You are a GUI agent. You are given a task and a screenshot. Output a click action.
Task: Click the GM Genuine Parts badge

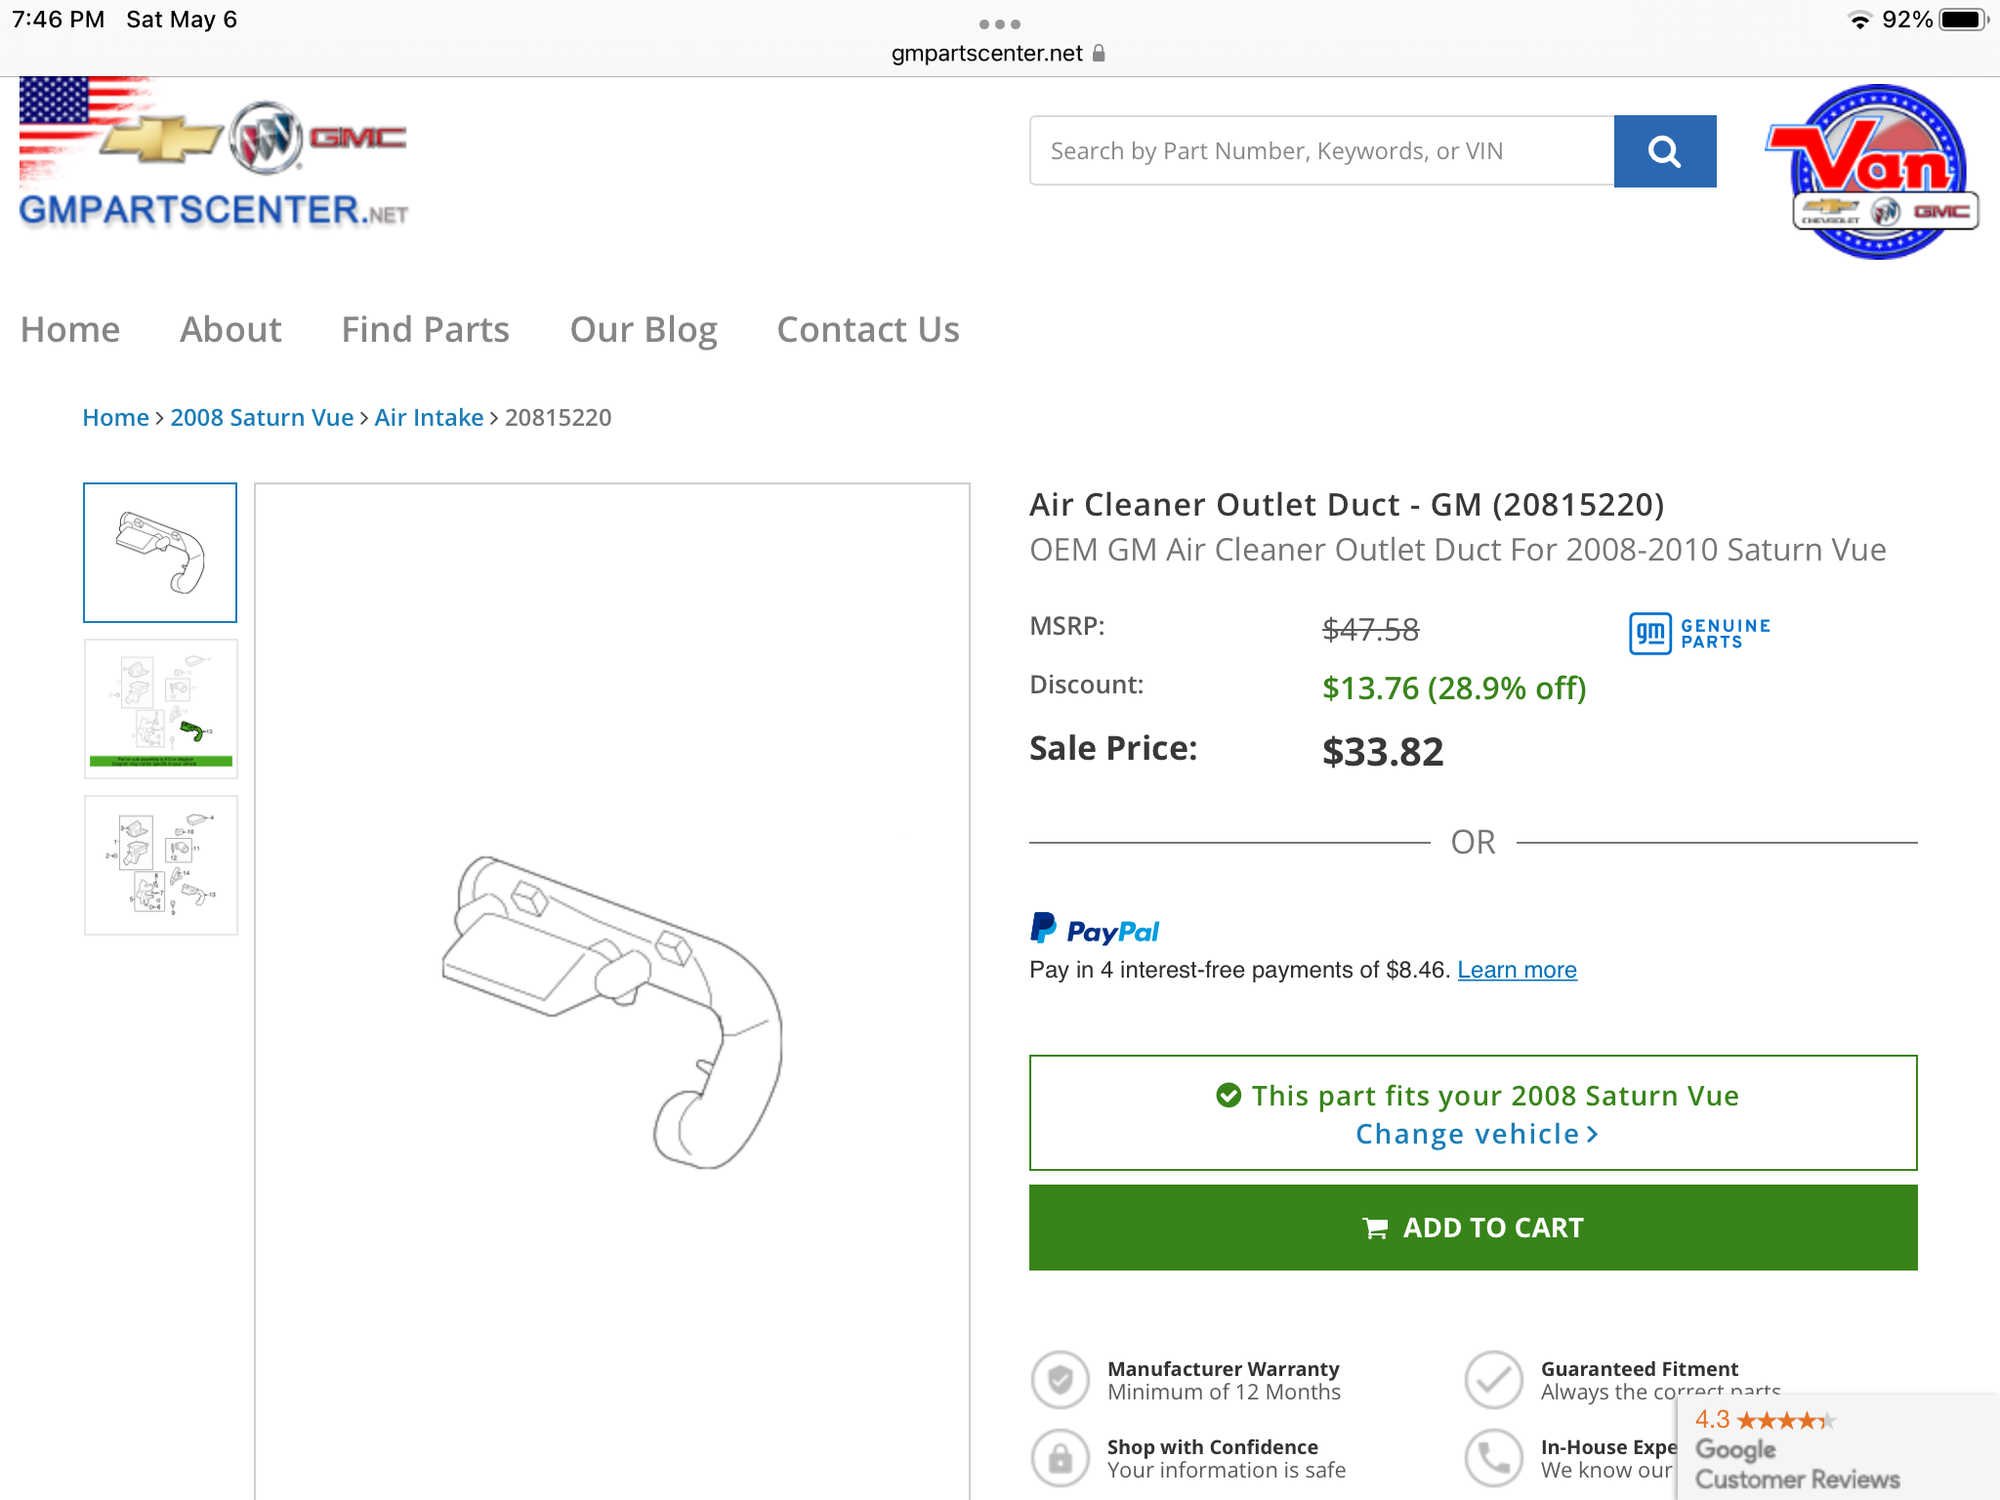click(x=1700, y=633)
